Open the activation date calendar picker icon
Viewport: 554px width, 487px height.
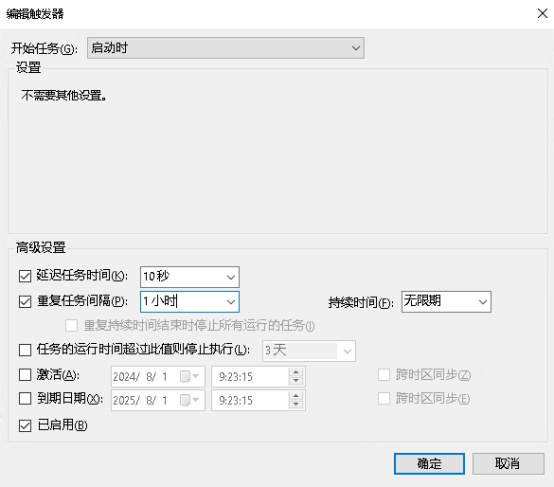(x=189, y=376)
